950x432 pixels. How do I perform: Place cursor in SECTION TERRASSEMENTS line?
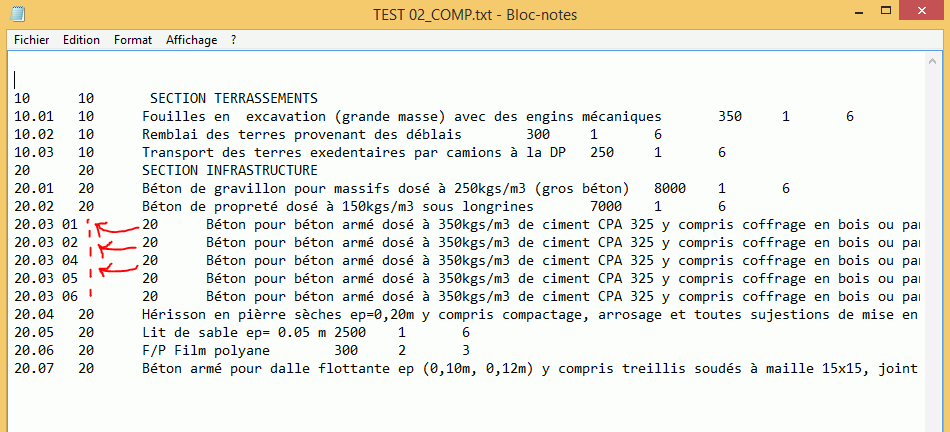click(x=233, y=99)
